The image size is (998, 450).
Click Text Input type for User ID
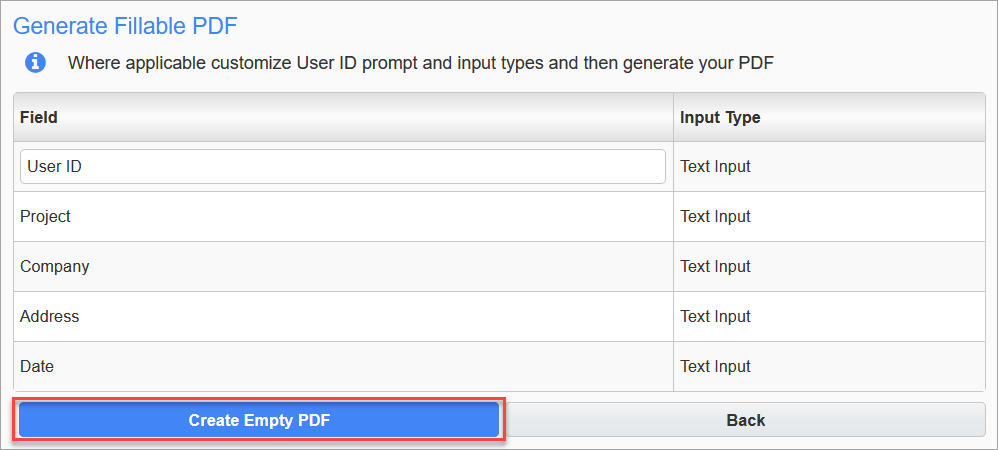point(715,167)
